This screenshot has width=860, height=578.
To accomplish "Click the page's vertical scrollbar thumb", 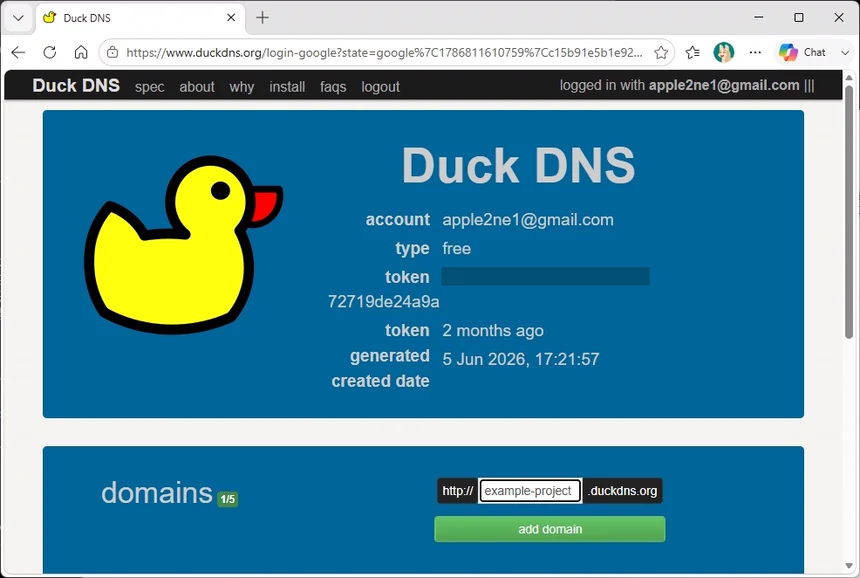I will [849, 212].
